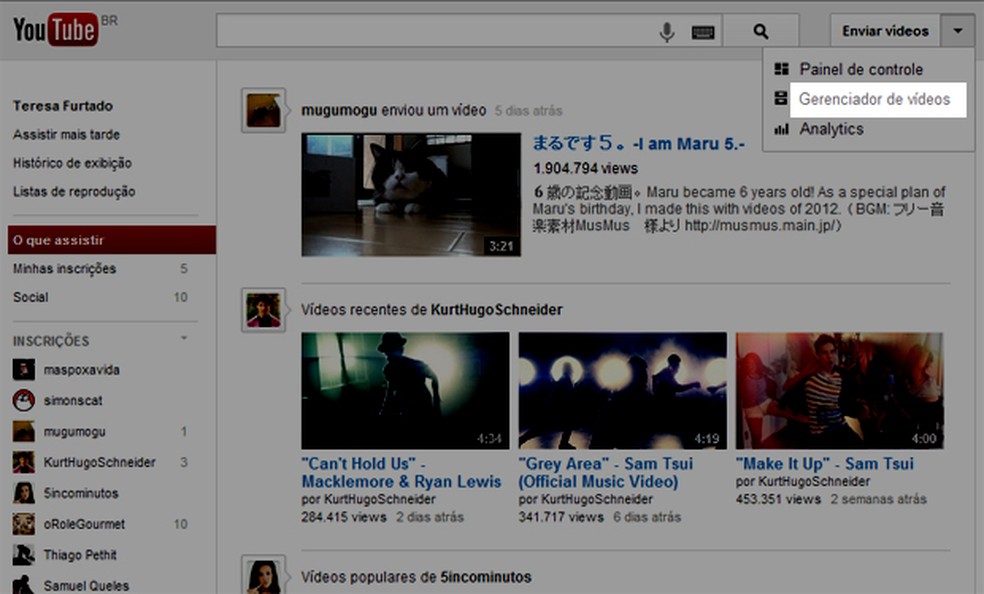Click the search magnifier button

(761, 31)
